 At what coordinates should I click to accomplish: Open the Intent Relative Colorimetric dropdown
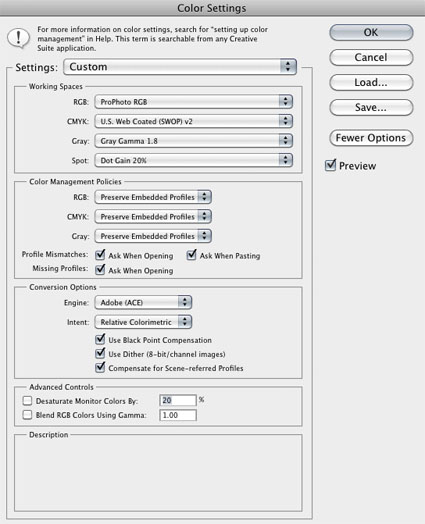point(143,322)
